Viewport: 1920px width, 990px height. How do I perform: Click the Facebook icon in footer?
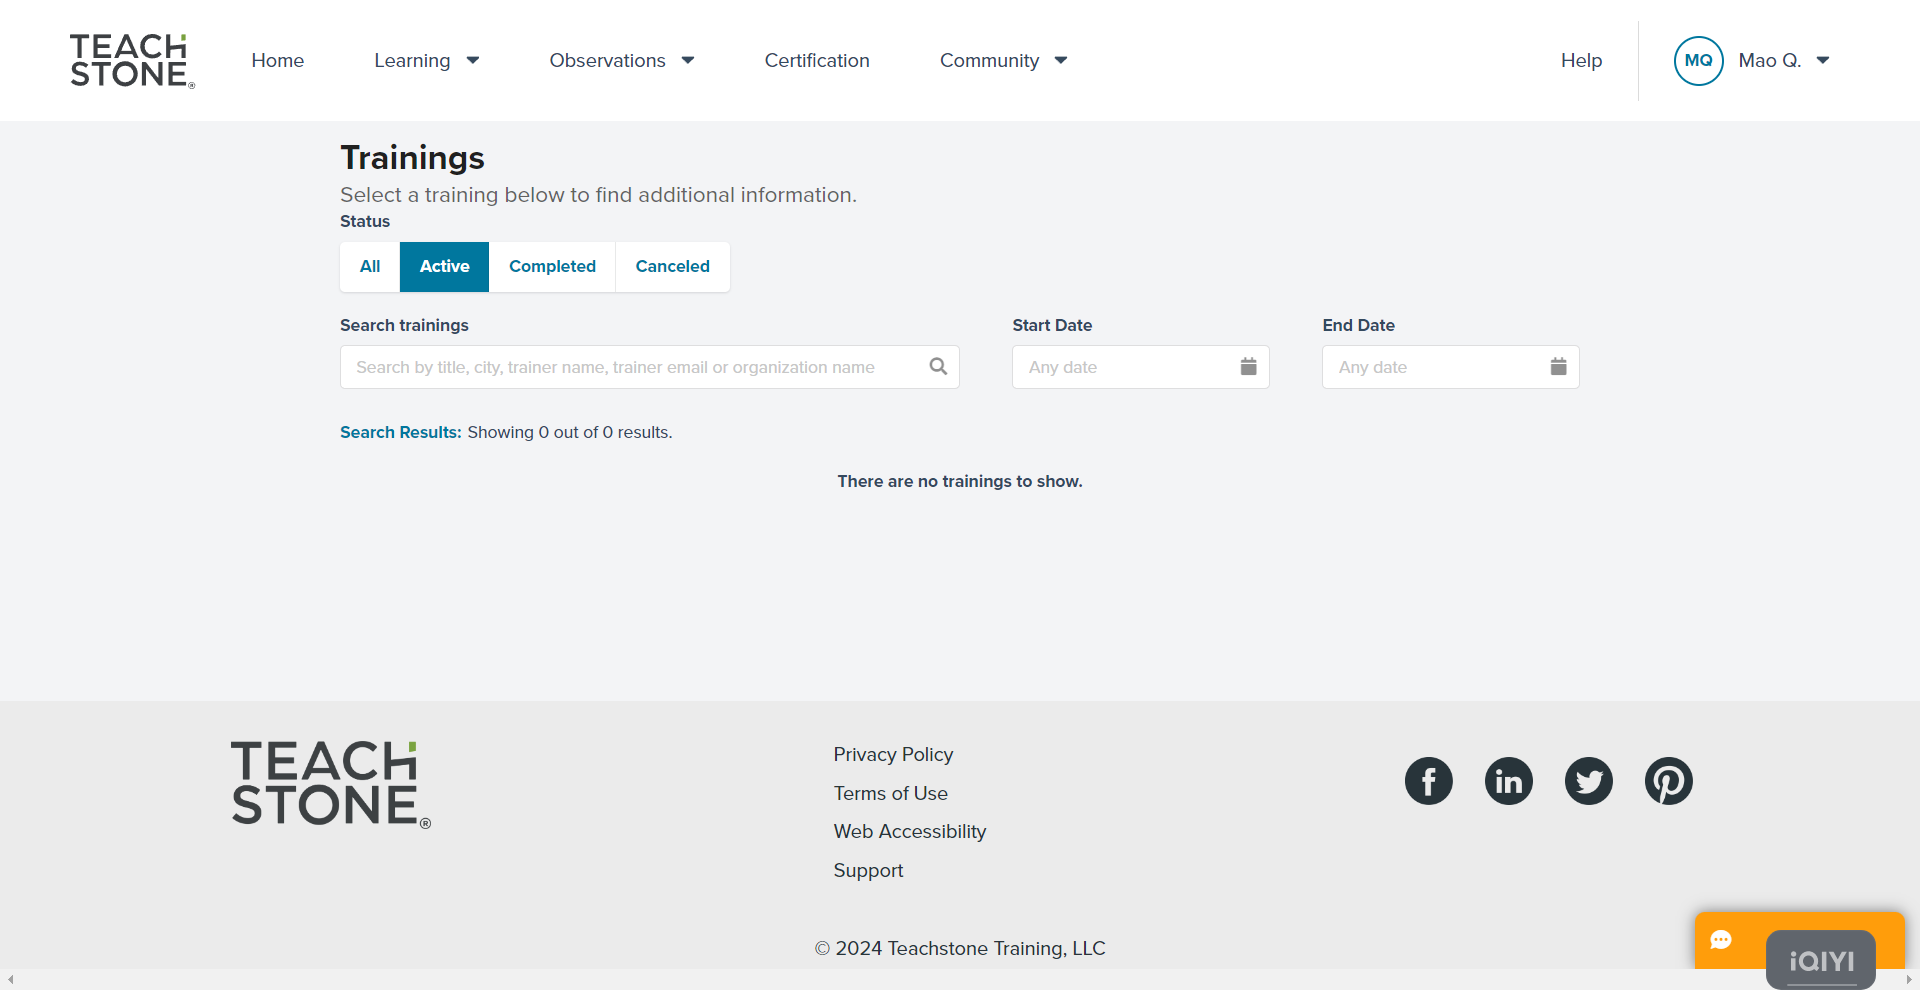[1428, 781]
